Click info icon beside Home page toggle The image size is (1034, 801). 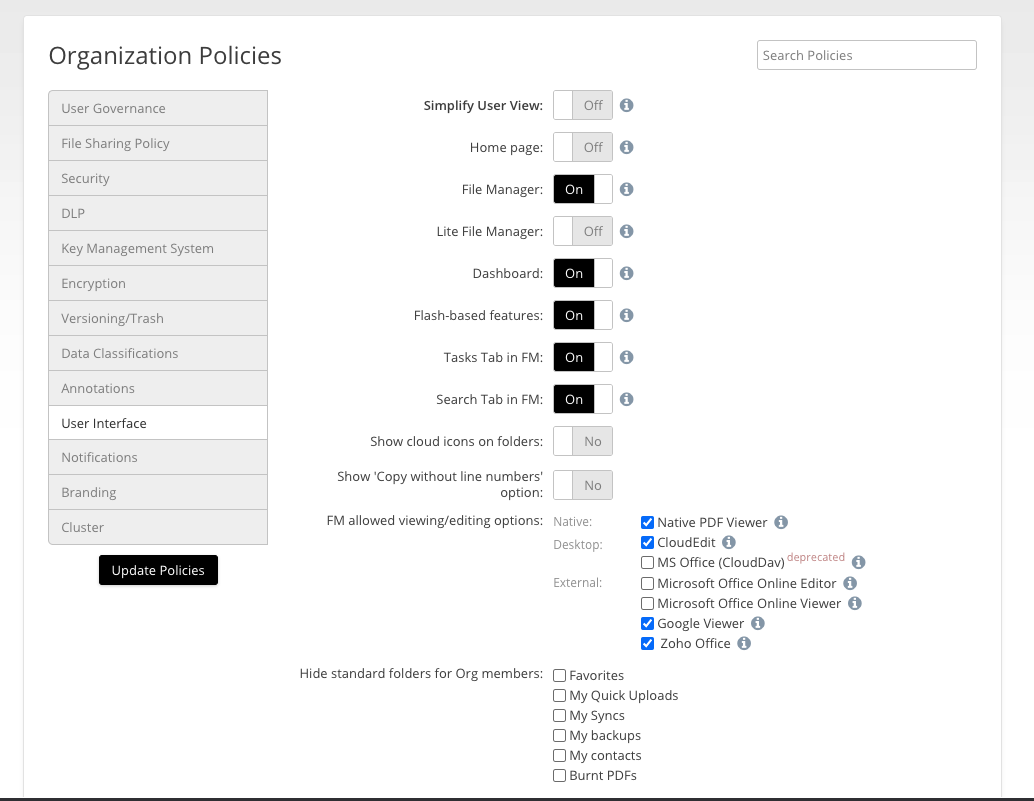[x=626, y=148]
